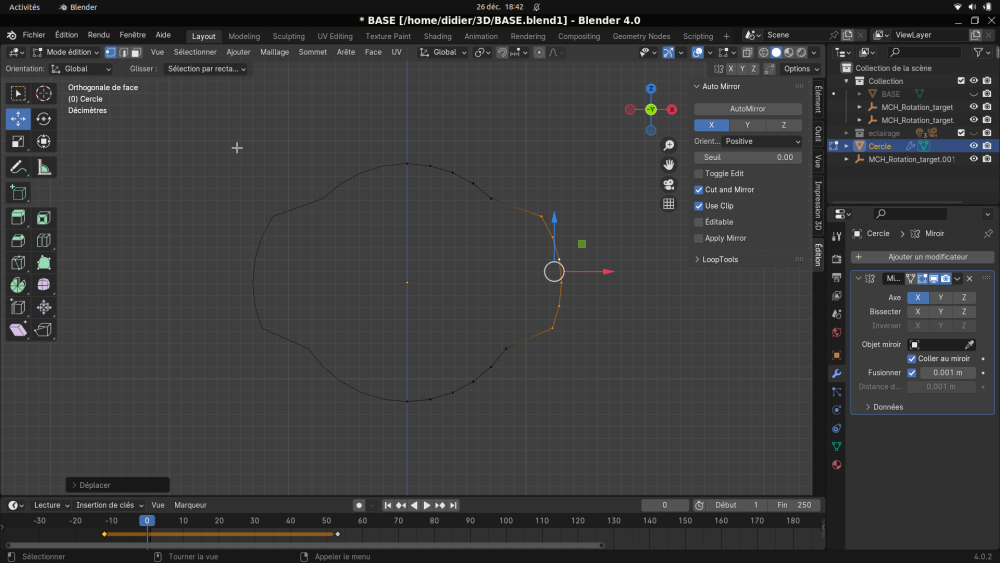Image resolution: width=1000 pixels, height=563 pixels.
Task: Toggle camera view icon in viewport
Action: coord(669,185)
